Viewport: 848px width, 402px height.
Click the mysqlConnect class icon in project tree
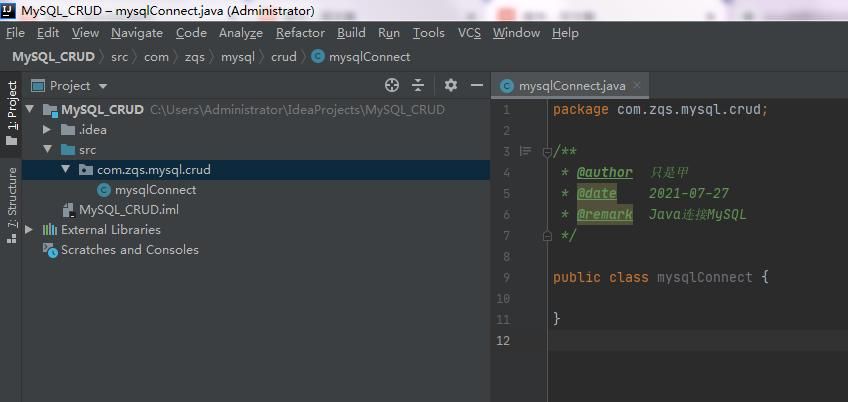104,190
